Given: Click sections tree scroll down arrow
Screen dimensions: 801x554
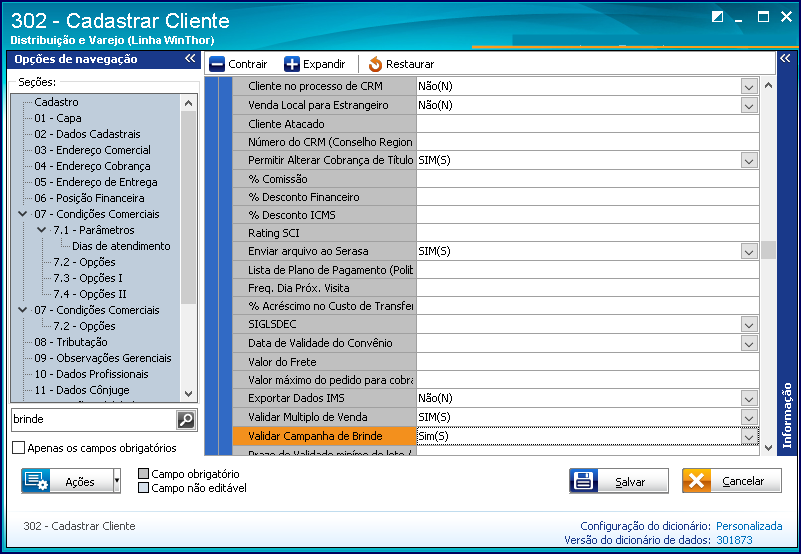Looking at the screenshot, I should (189, 394).
